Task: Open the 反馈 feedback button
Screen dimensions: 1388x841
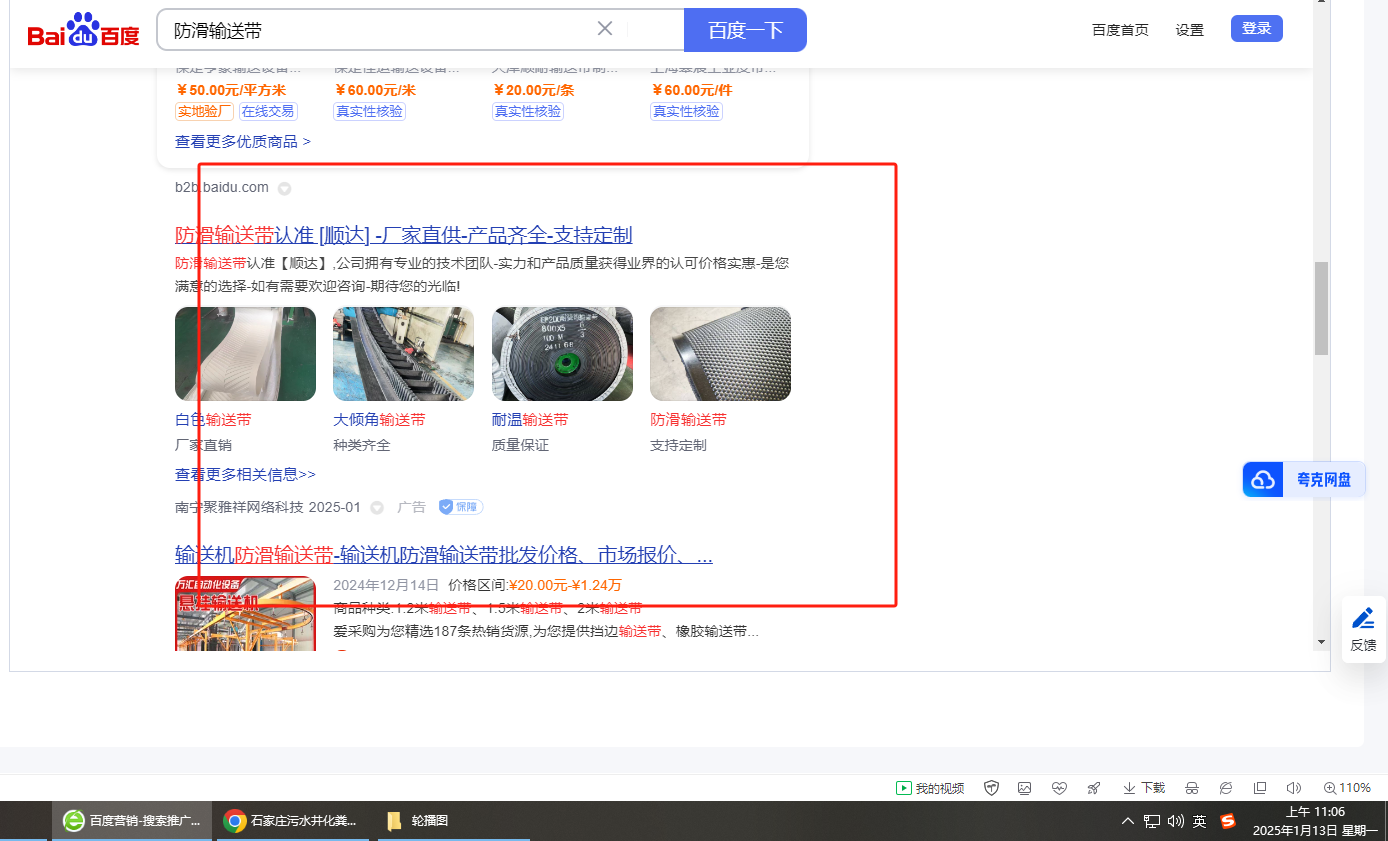Action: [x=1363, y=630]
